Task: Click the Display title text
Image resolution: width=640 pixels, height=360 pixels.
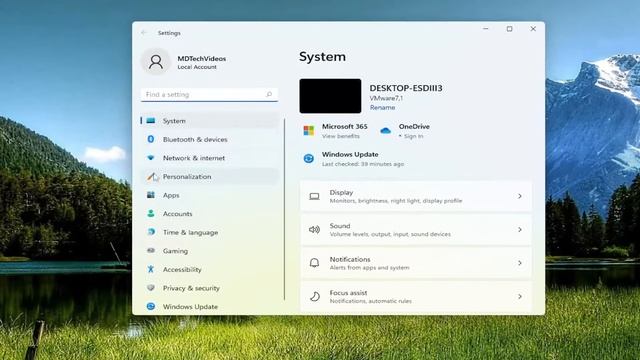Action: [x=341, y=192]
